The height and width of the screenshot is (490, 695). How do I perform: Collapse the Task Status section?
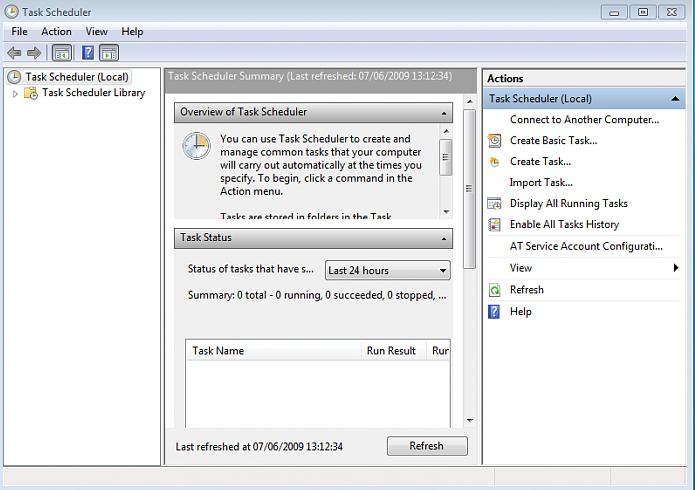click(444, 238)
